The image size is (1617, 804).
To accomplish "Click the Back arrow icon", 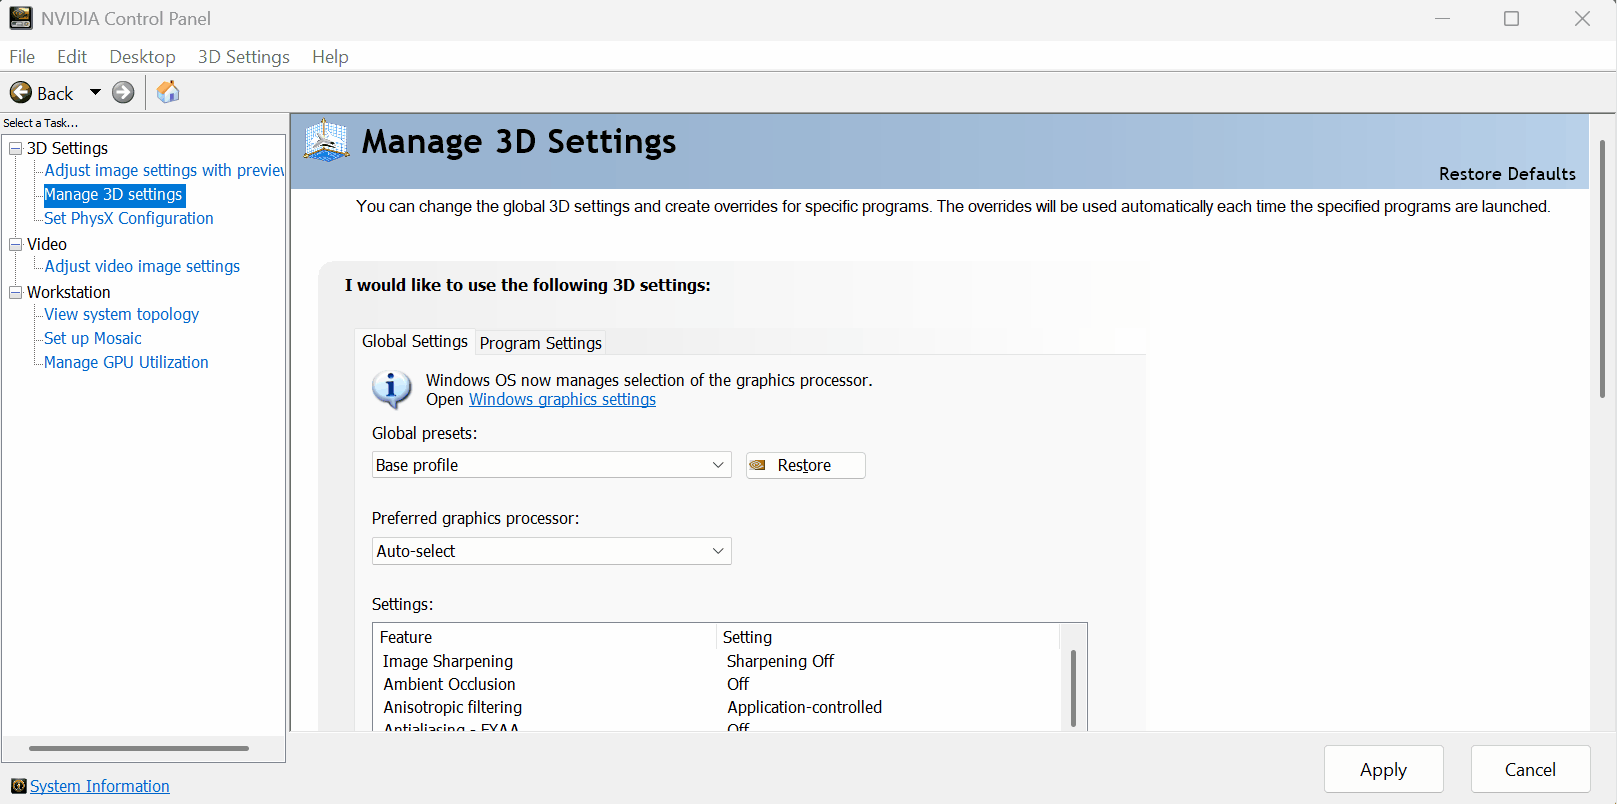I will point(21,93).
